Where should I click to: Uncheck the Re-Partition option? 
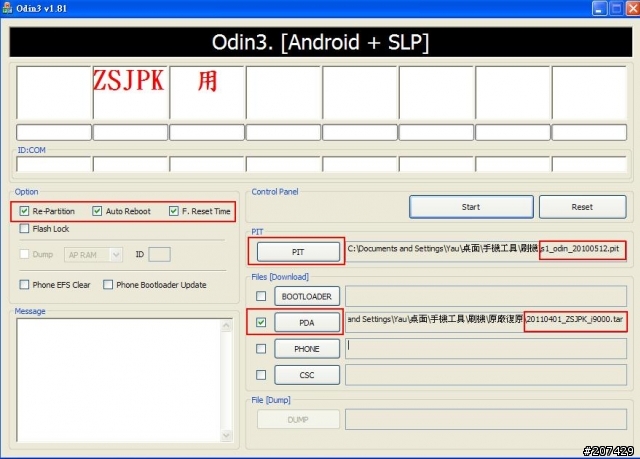[x=24, y=211]
